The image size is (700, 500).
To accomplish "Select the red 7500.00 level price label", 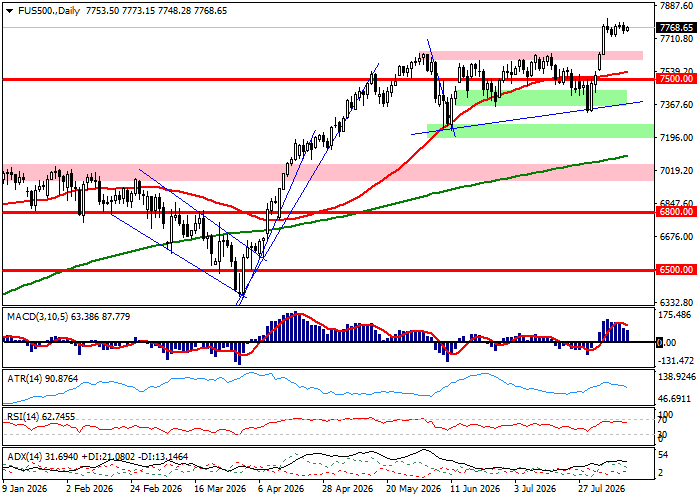I will (676, 79).
